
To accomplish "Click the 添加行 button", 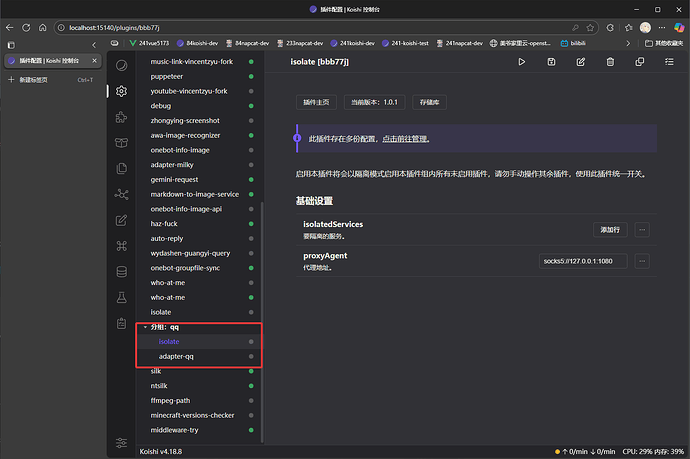I will tap(609, 229).
